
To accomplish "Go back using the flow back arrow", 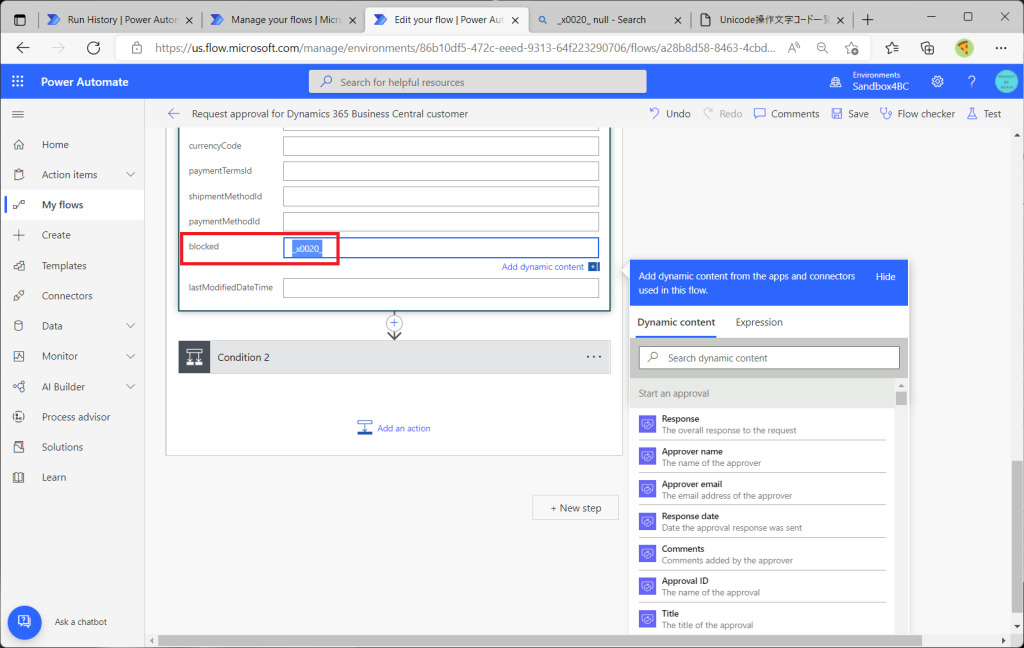I will 173,114.
